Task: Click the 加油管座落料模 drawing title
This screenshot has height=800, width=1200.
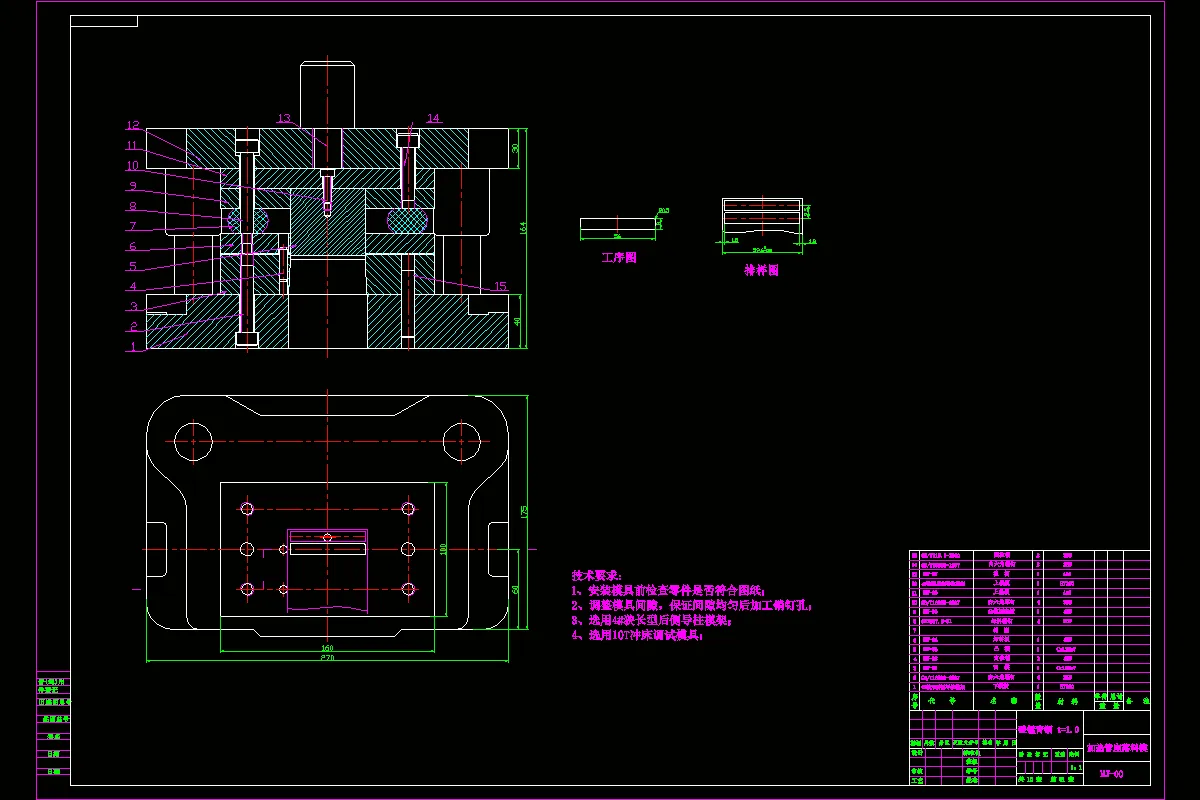Action: (1117, 747)
